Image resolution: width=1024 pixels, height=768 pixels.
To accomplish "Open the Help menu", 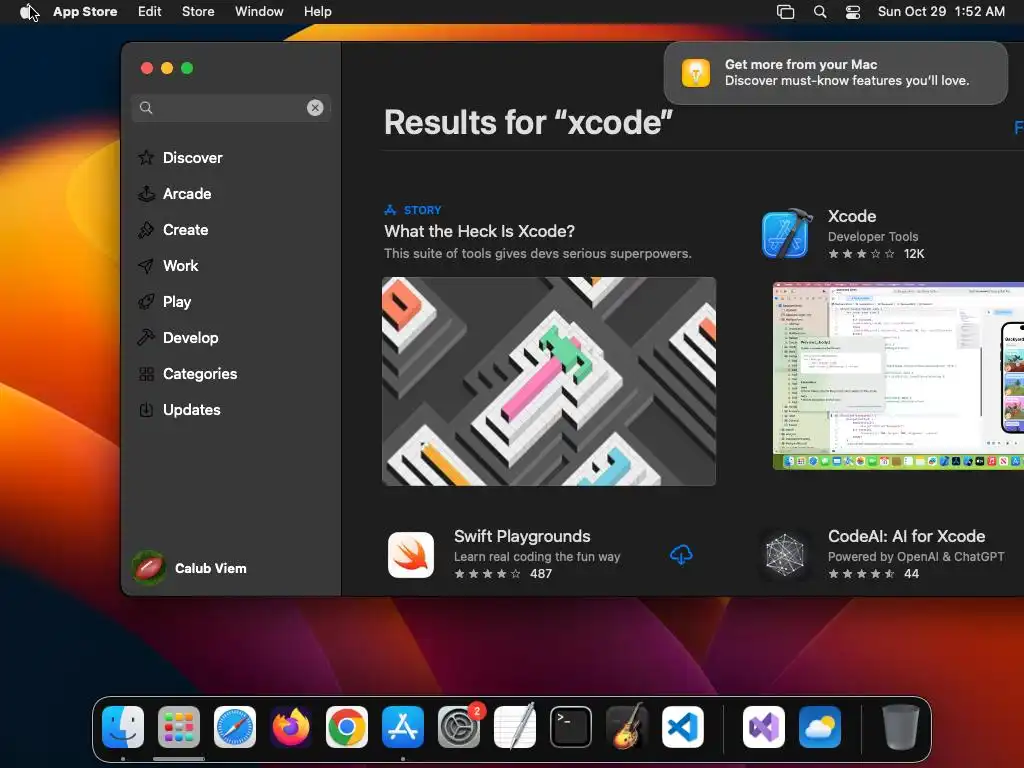I will point(317,12).
